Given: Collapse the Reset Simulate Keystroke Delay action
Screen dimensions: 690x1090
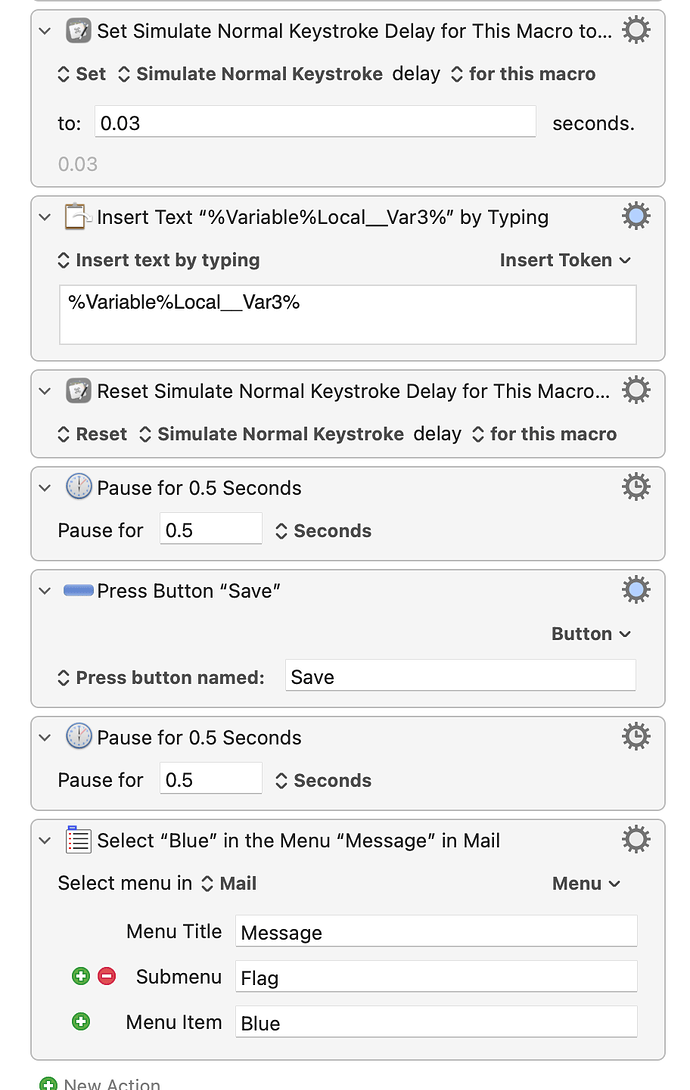Looking at the screenshot, I should tap(44, 390).
